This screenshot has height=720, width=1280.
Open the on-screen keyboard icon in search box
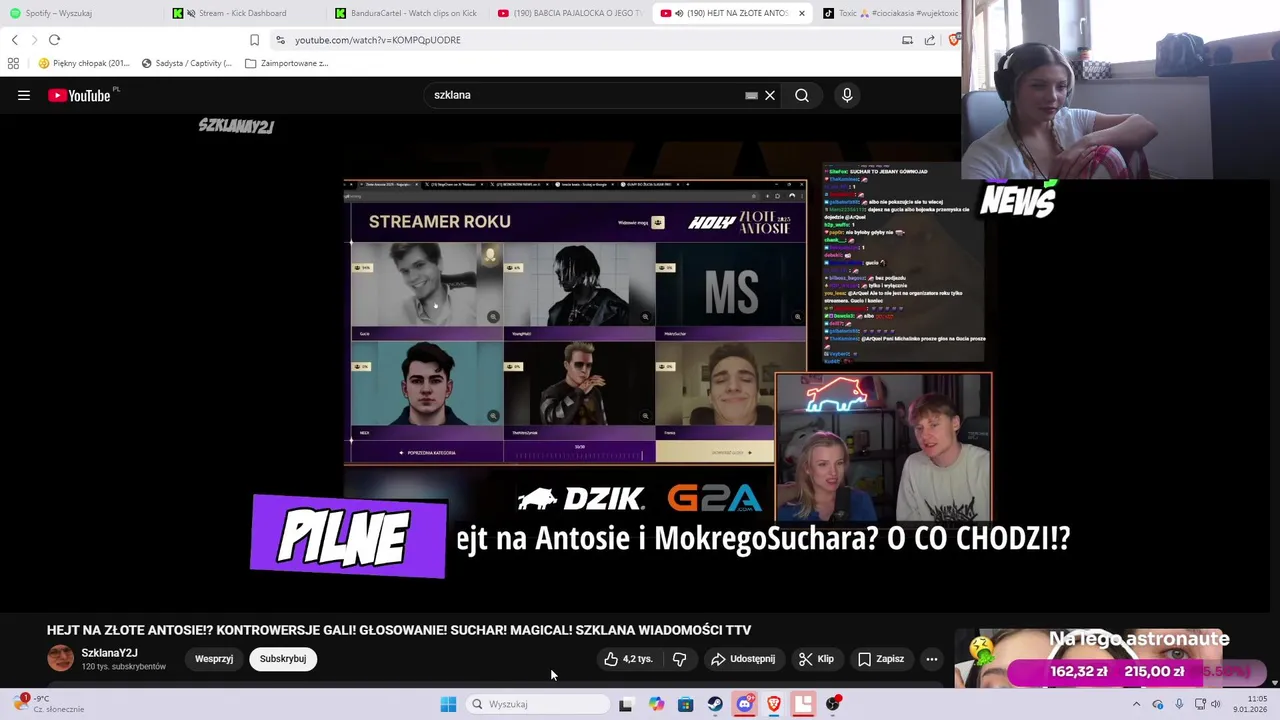point(751,95)
